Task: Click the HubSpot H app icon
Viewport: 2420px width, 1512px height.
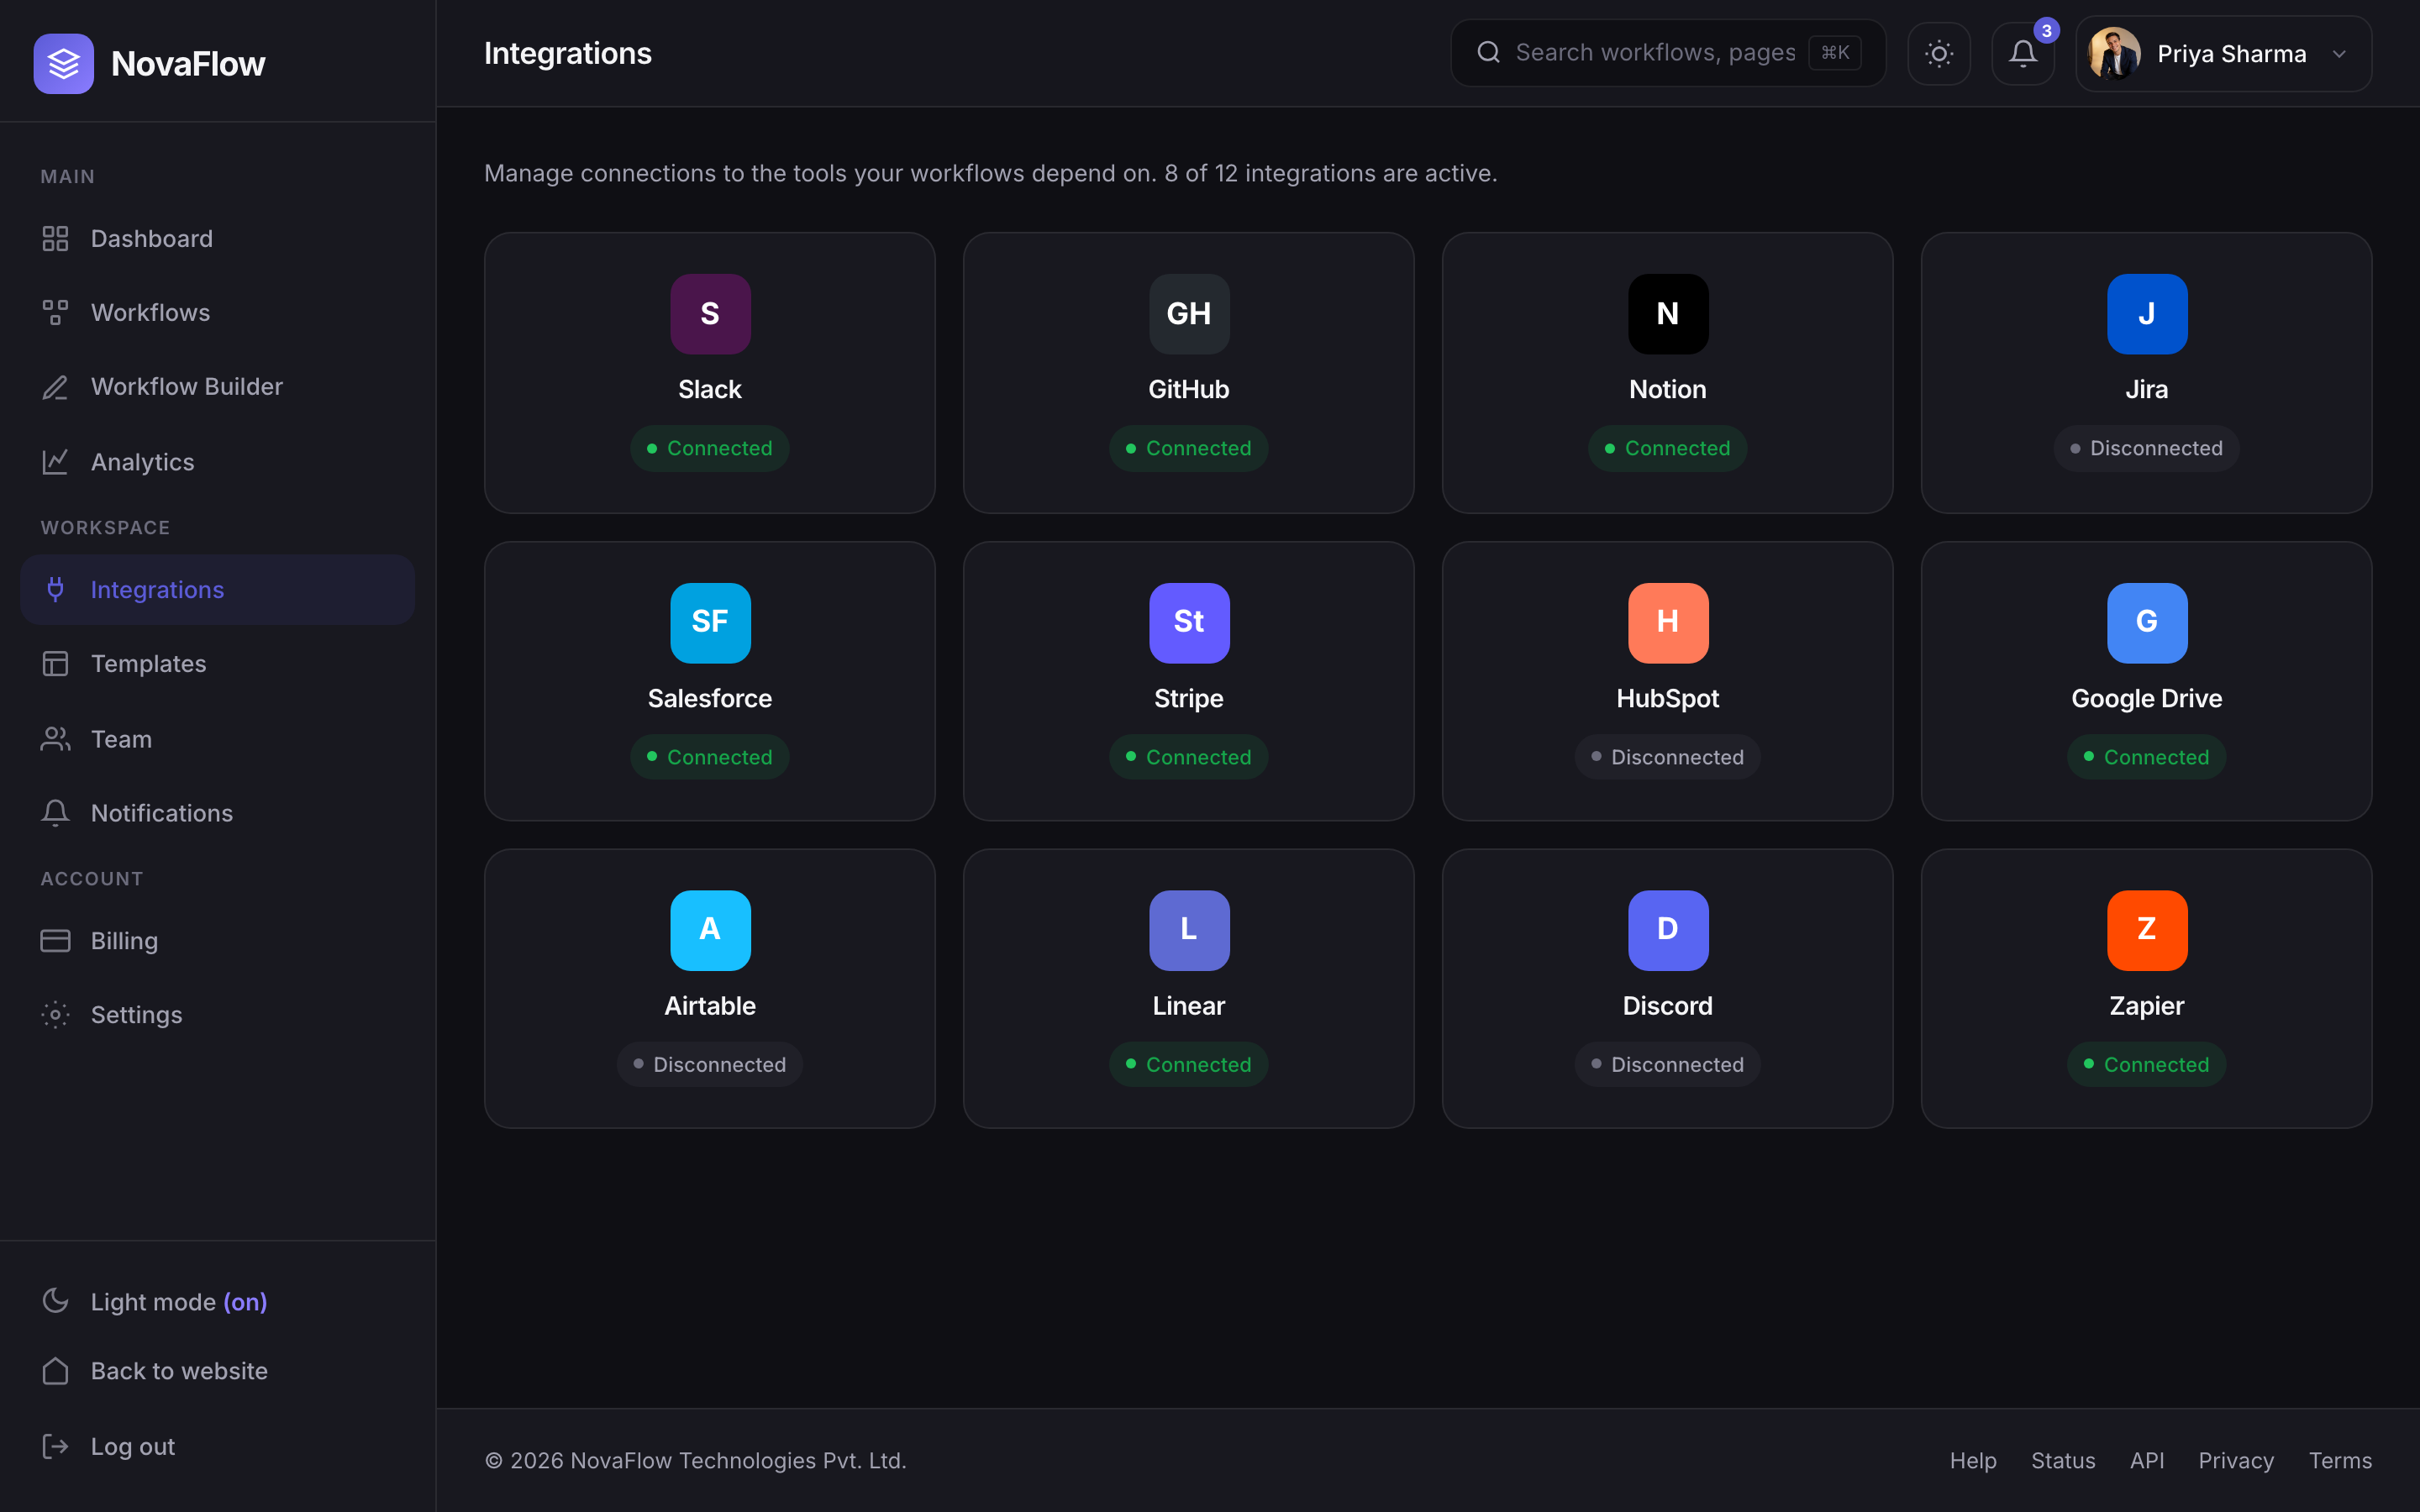Action: coord(1668,623)
